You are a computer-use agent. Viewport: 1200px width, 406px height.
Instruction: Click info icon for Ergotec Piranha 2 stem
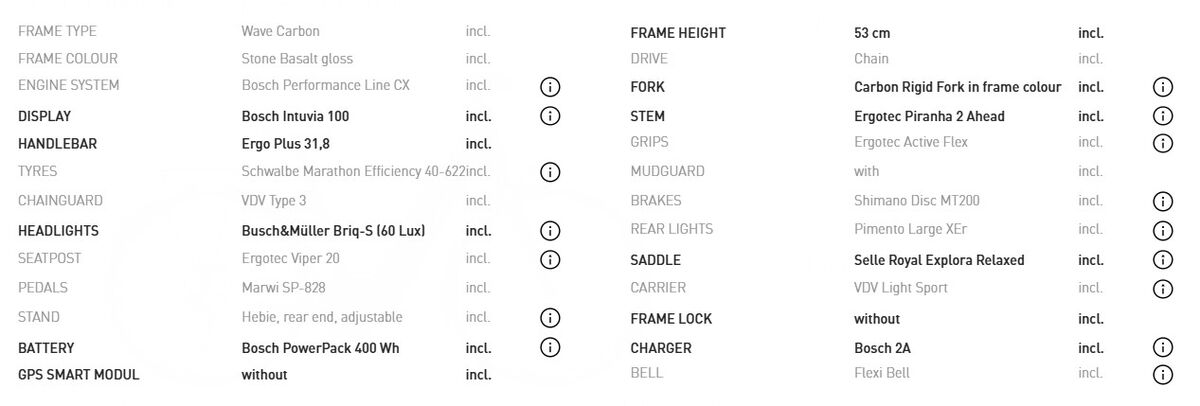point(1163,116)
